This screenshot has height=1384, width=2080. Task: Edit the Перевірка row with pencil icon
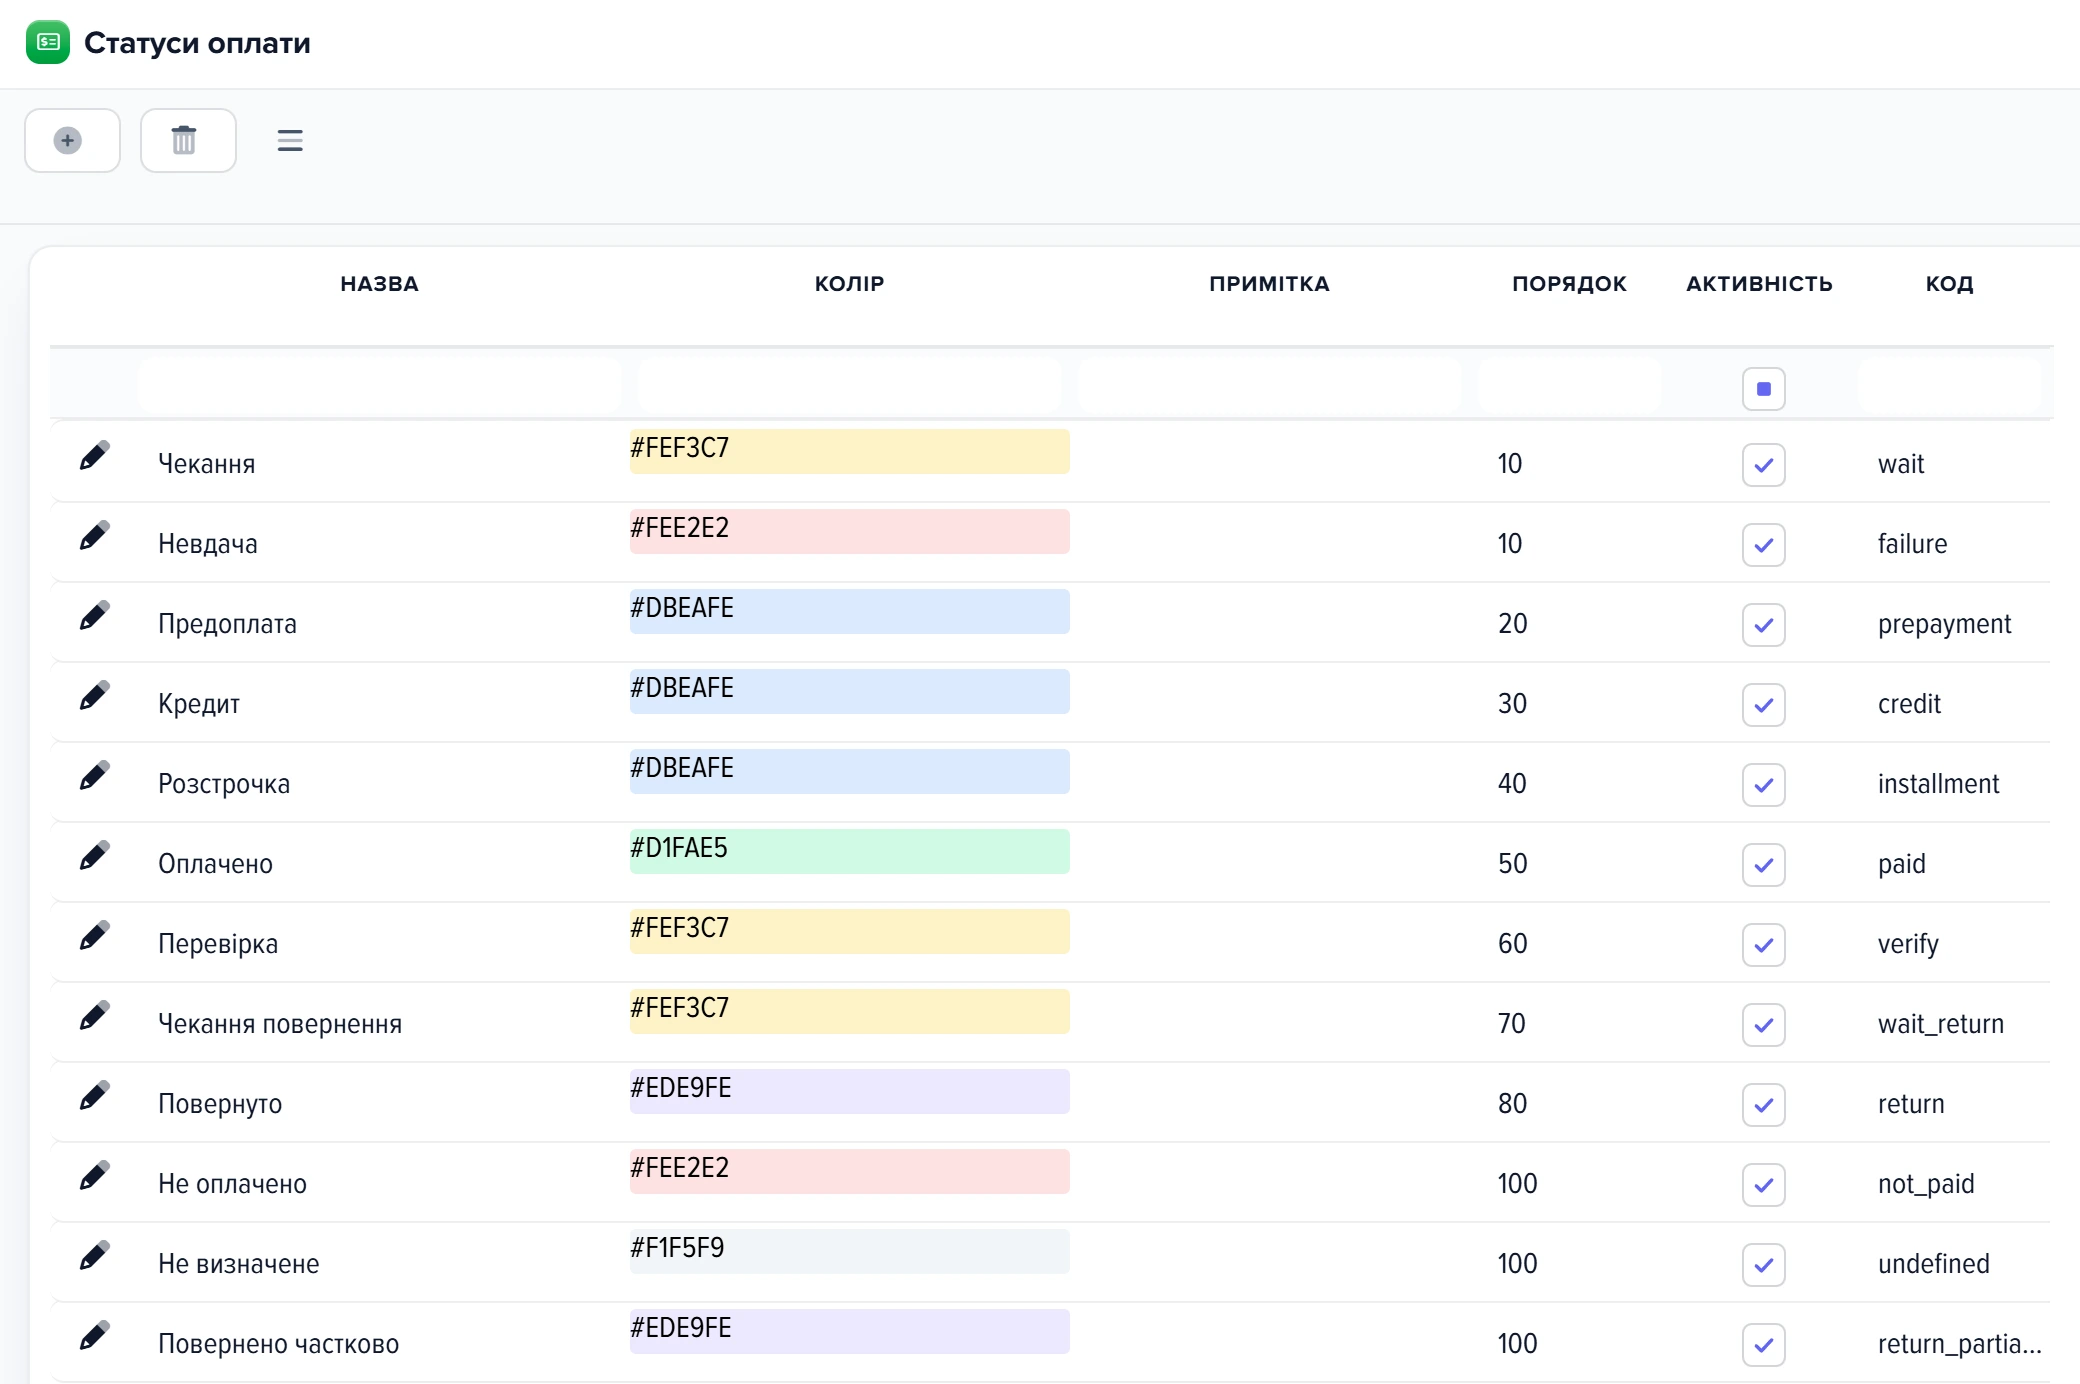94,936
